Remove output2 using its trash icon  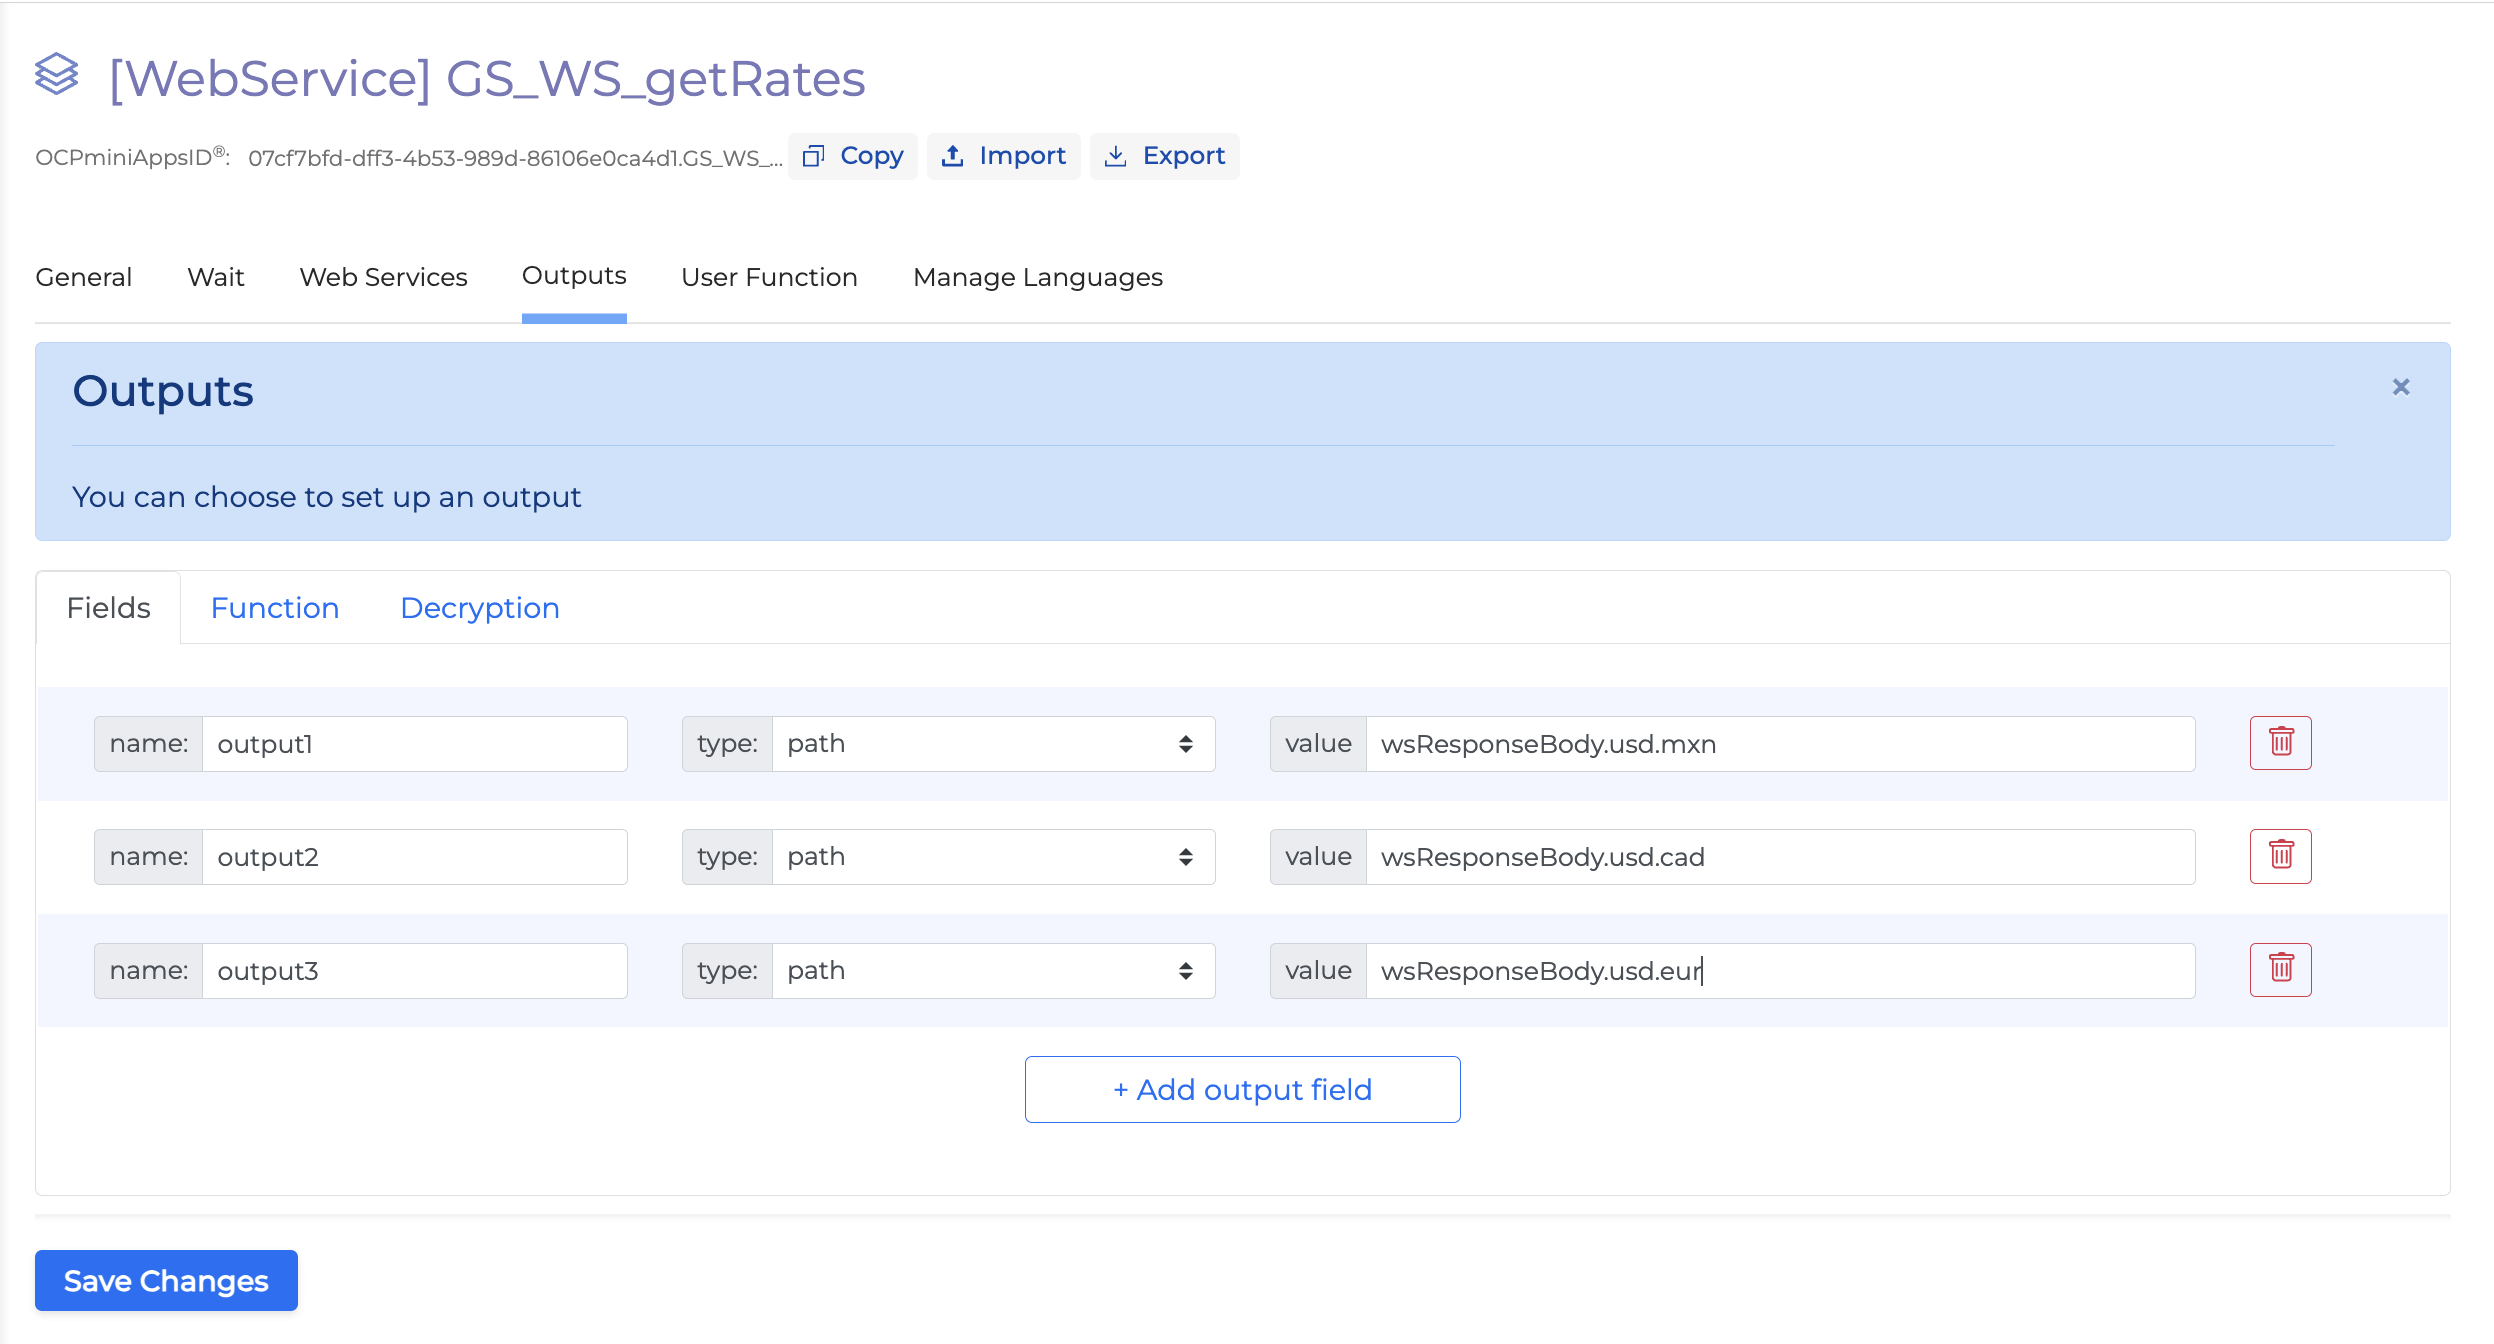coord(2280,856)
